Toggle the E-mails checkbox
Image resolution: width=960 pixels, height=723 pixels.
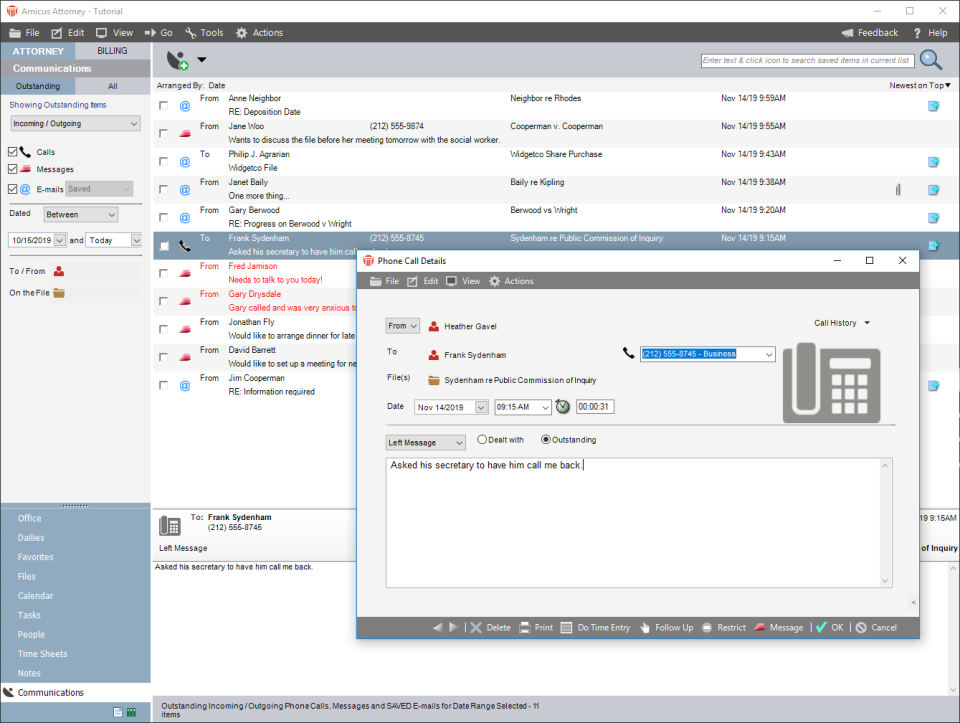point(12,189)
